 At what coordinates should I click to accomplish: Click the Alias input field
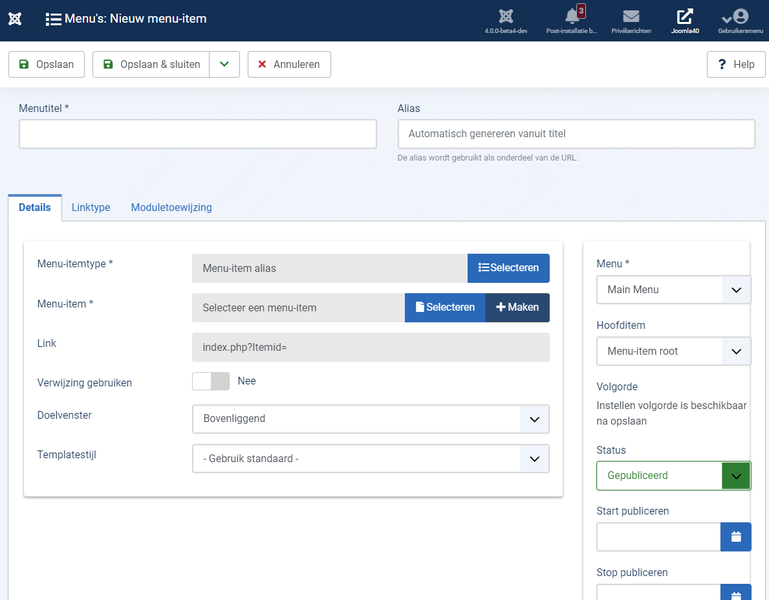click(576, 134)
